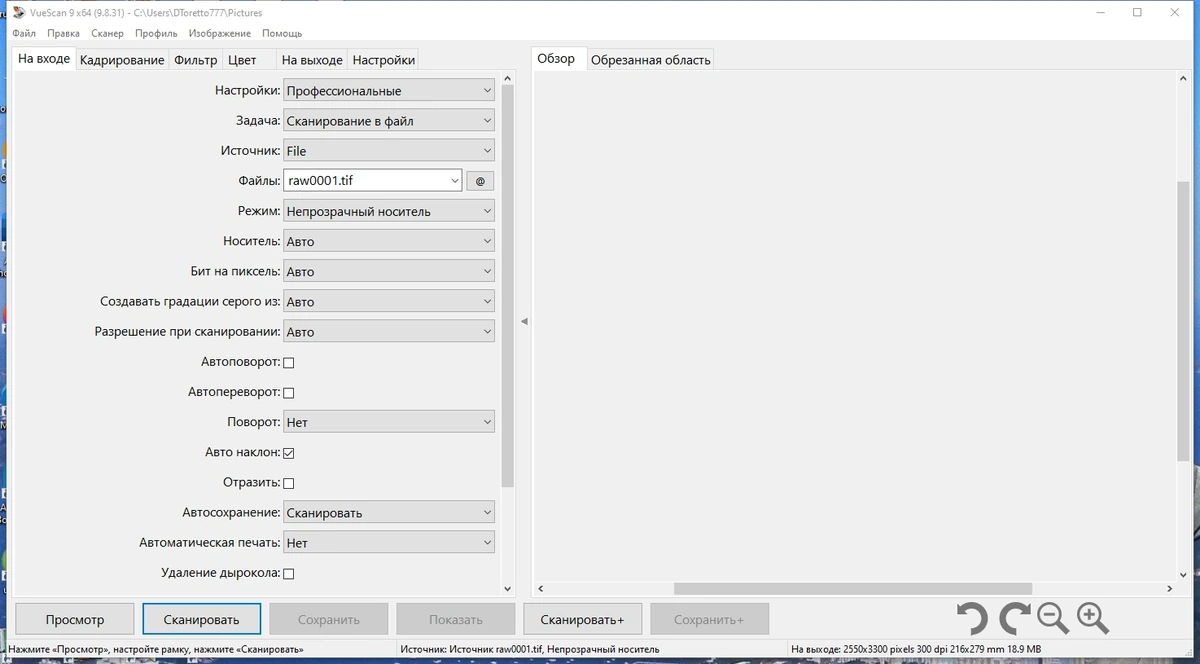
Task: Switch to the Кадрирование tab
Action: [x=122, y=60]
